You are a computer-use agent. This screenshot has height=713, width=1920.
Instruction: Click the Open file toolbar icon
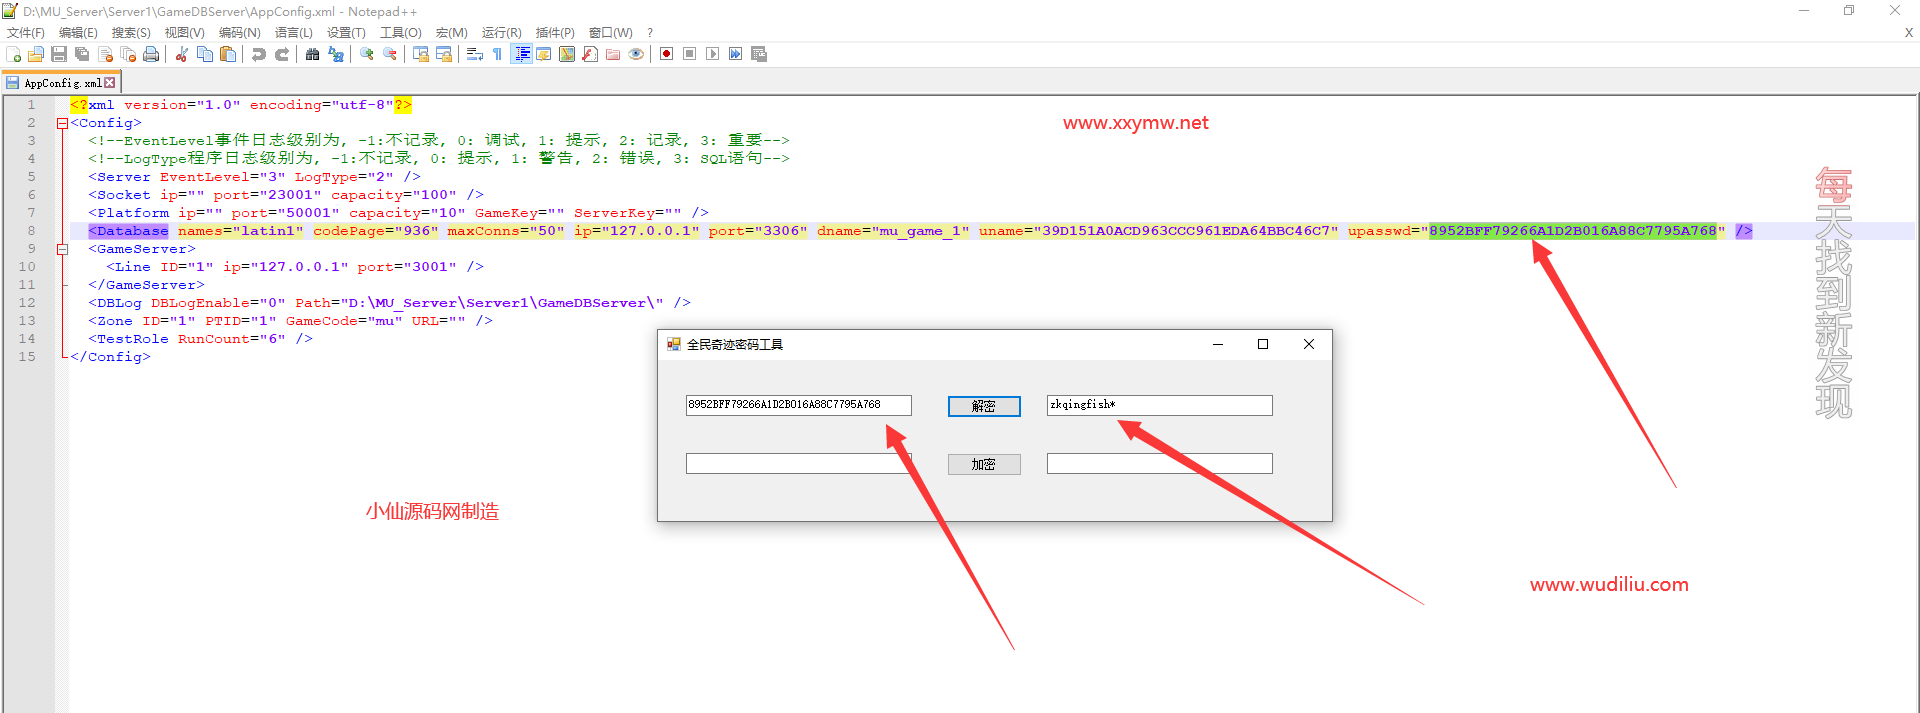pos(36,54)
